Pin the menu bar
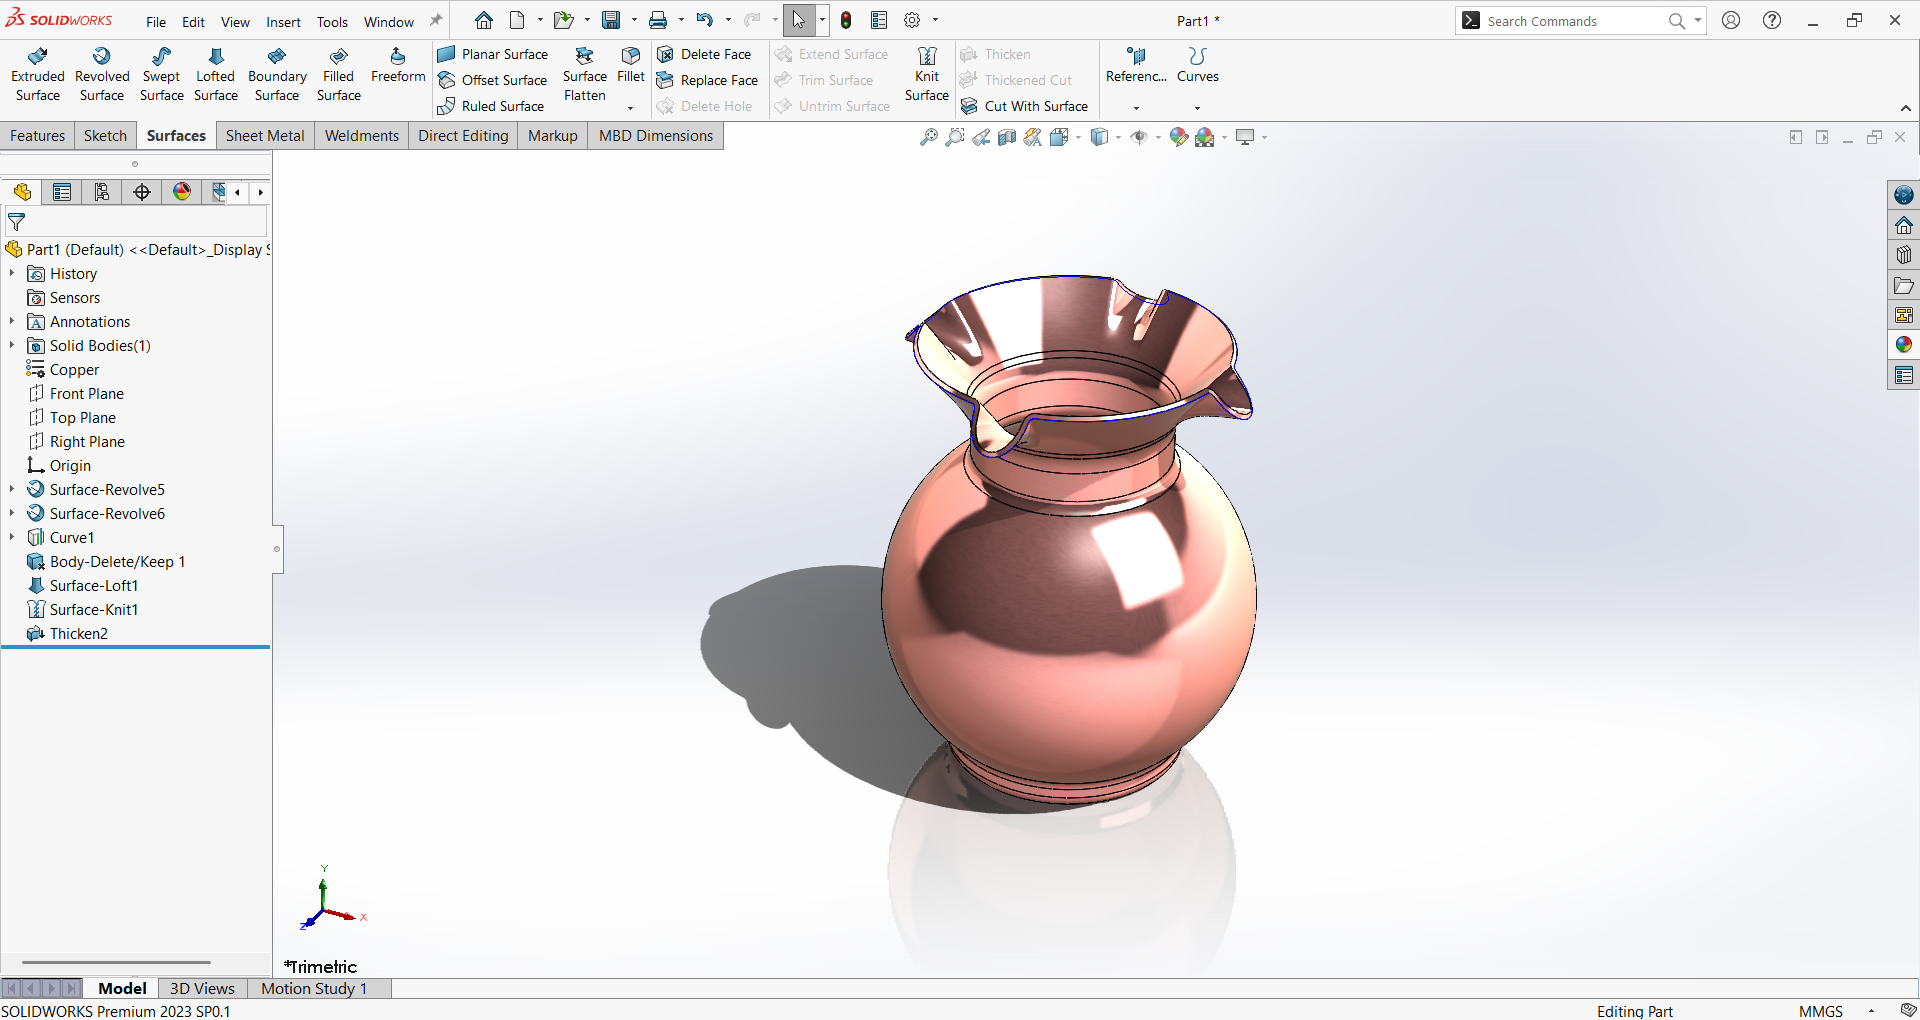The image size is (1920, 1020). coord(436,20)
